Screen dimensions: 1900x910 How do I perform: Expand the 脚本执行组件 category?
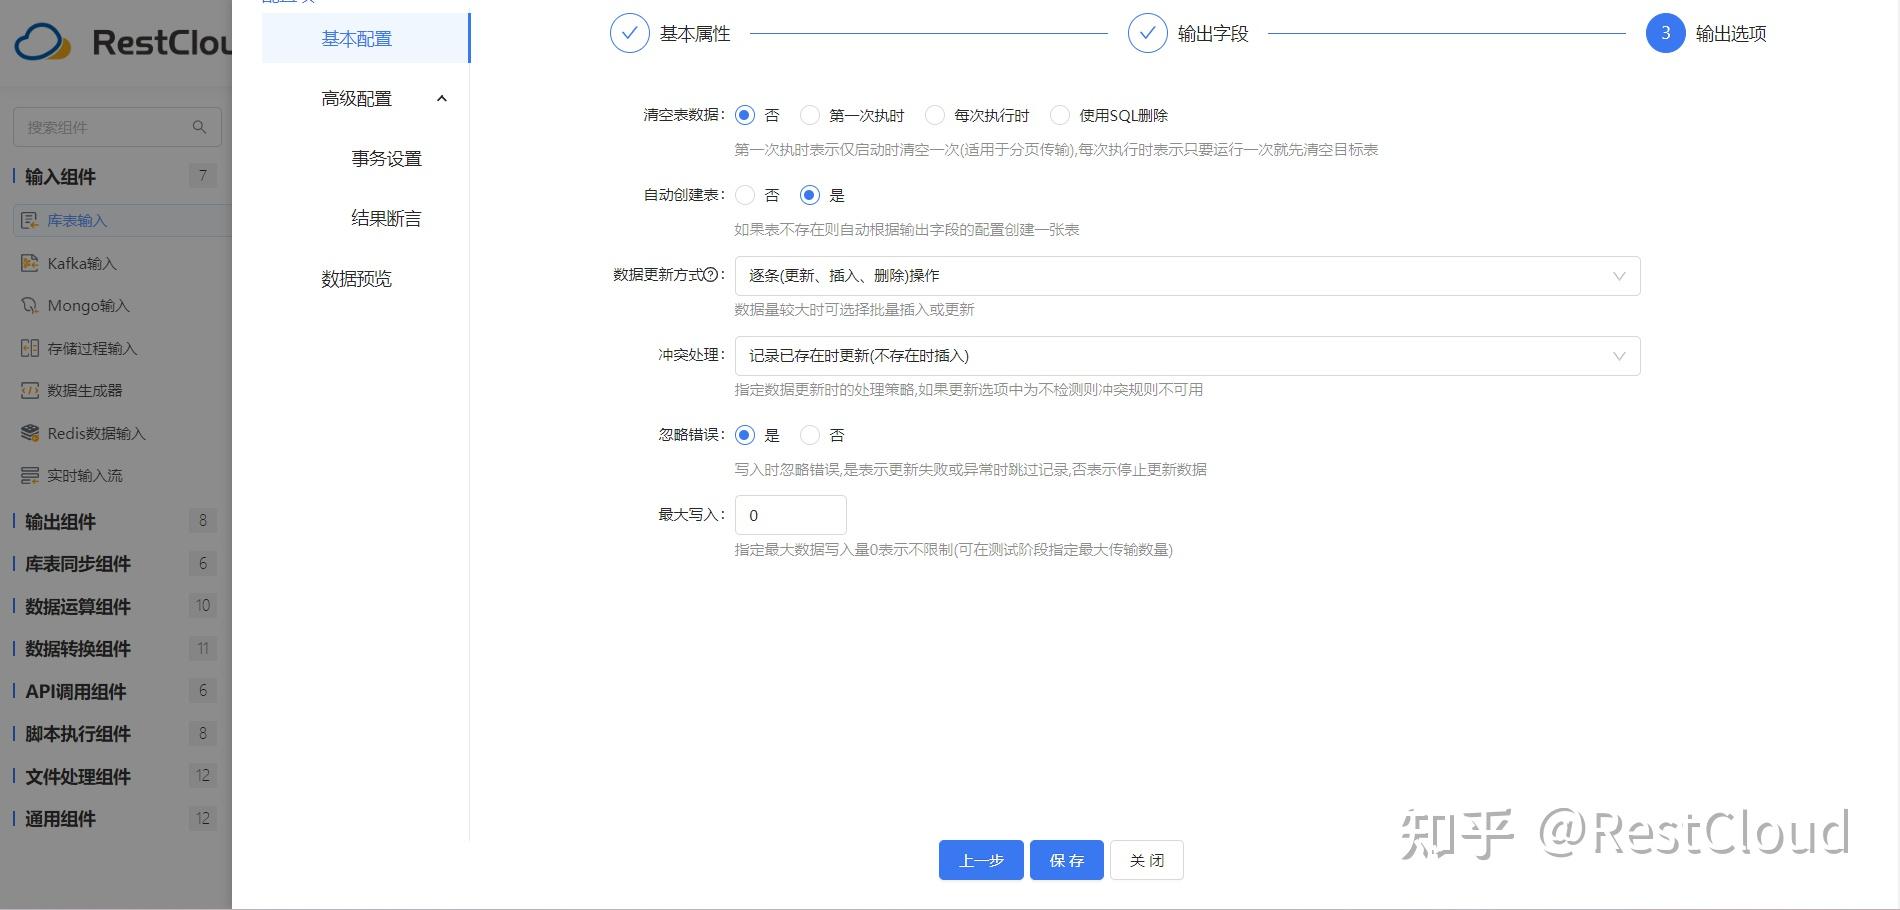[x=78, y=734]
